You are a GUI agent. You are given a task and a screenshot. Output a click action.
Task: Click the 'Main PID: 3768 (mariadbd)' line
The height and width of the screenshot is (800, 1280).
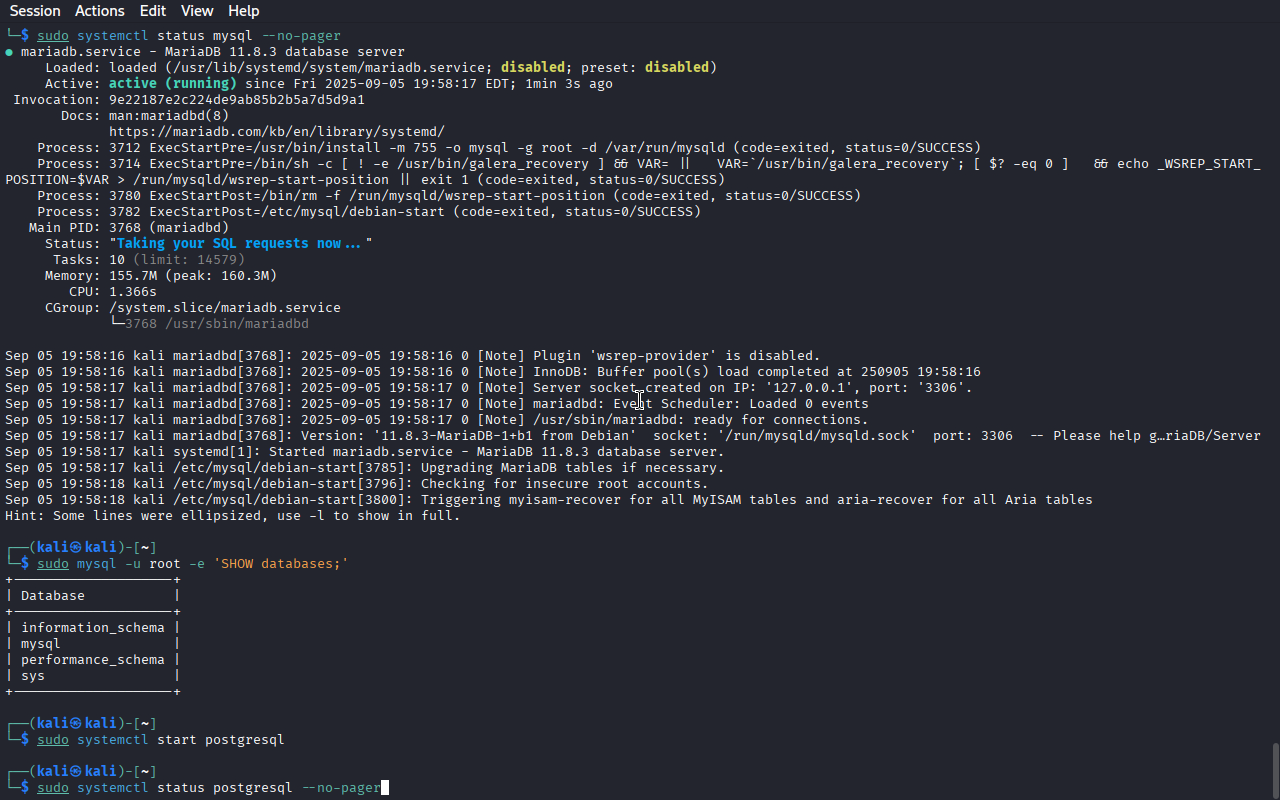(129, 228)
